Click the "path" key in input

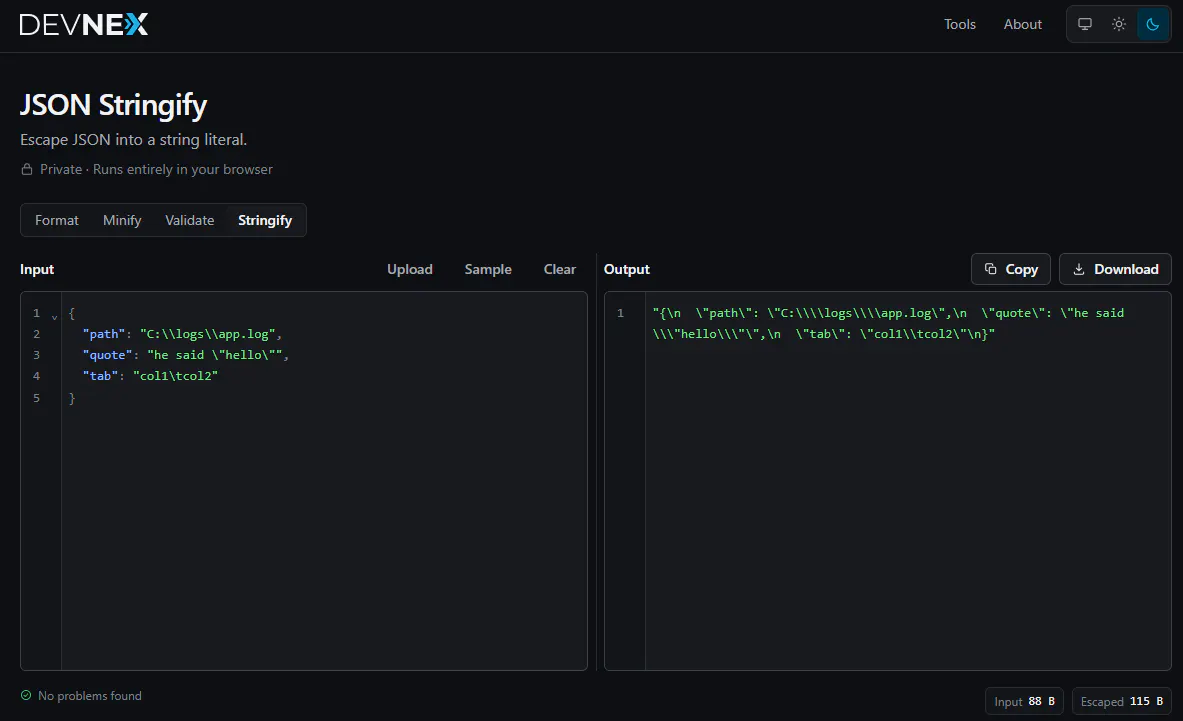pyautogui.click(x=104, y=334)
